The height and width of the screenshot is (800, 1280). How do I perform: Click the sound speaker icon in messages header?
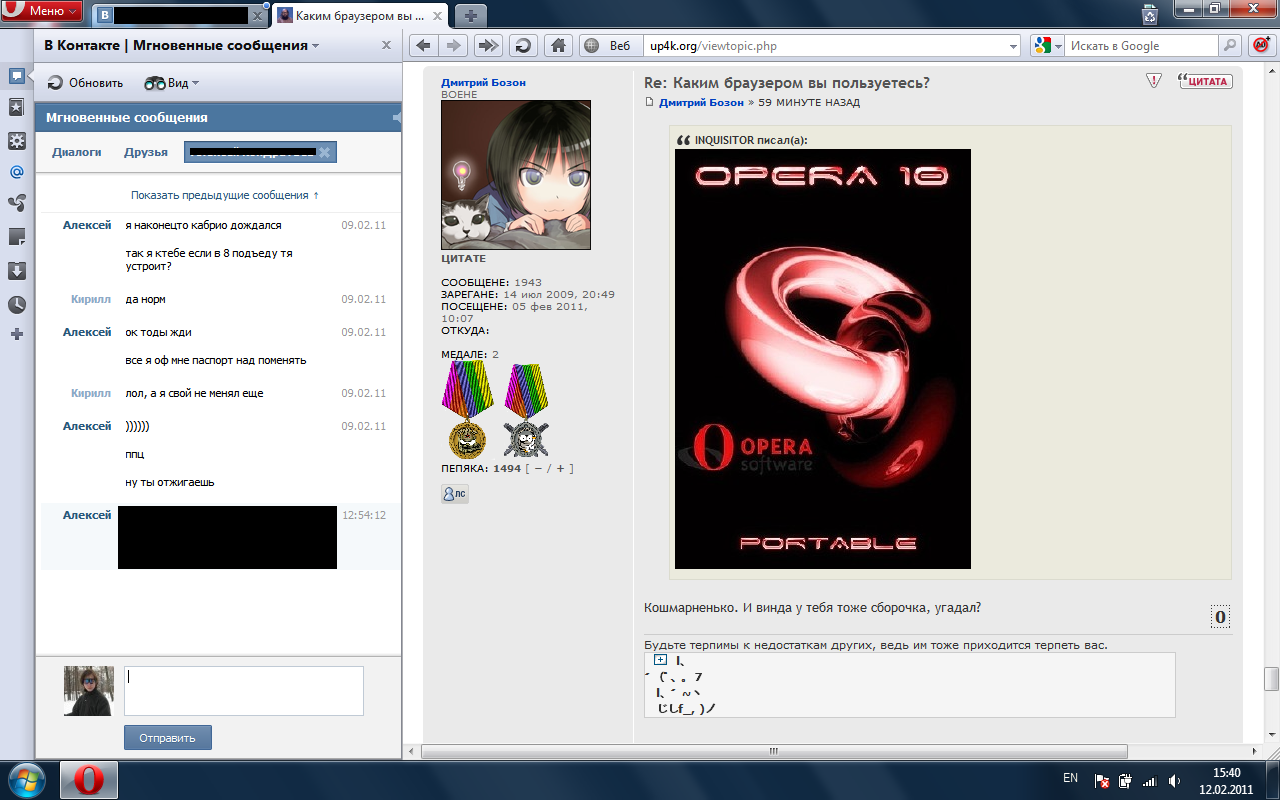[x=396, y=118]
